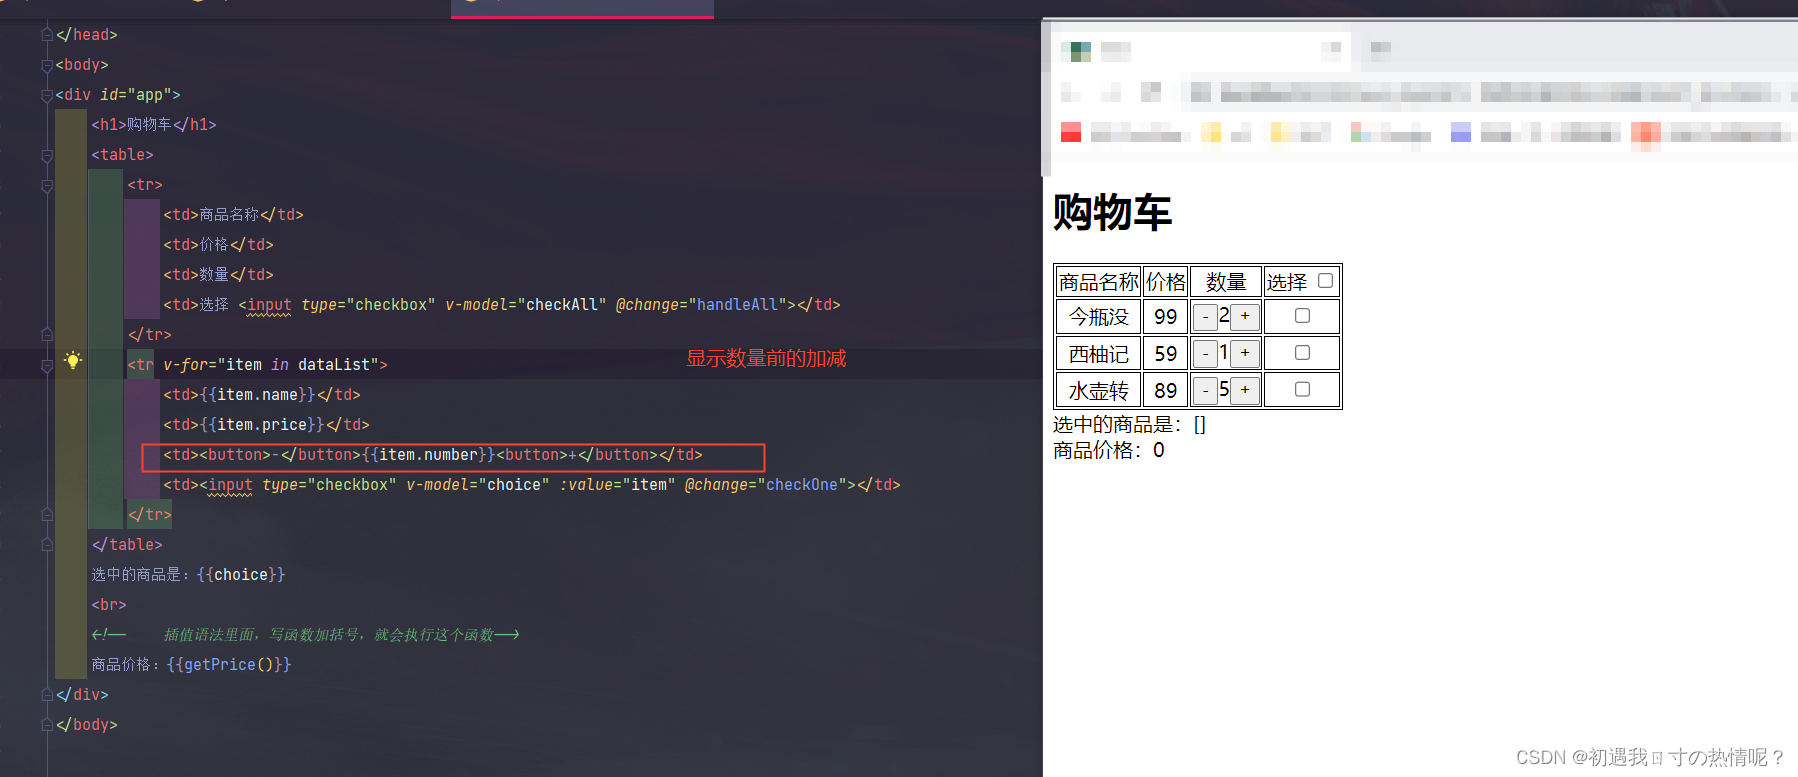Click the {{item.price}} code line
Viewport: 1798px width, 777px height.
(x=266, y=425)
